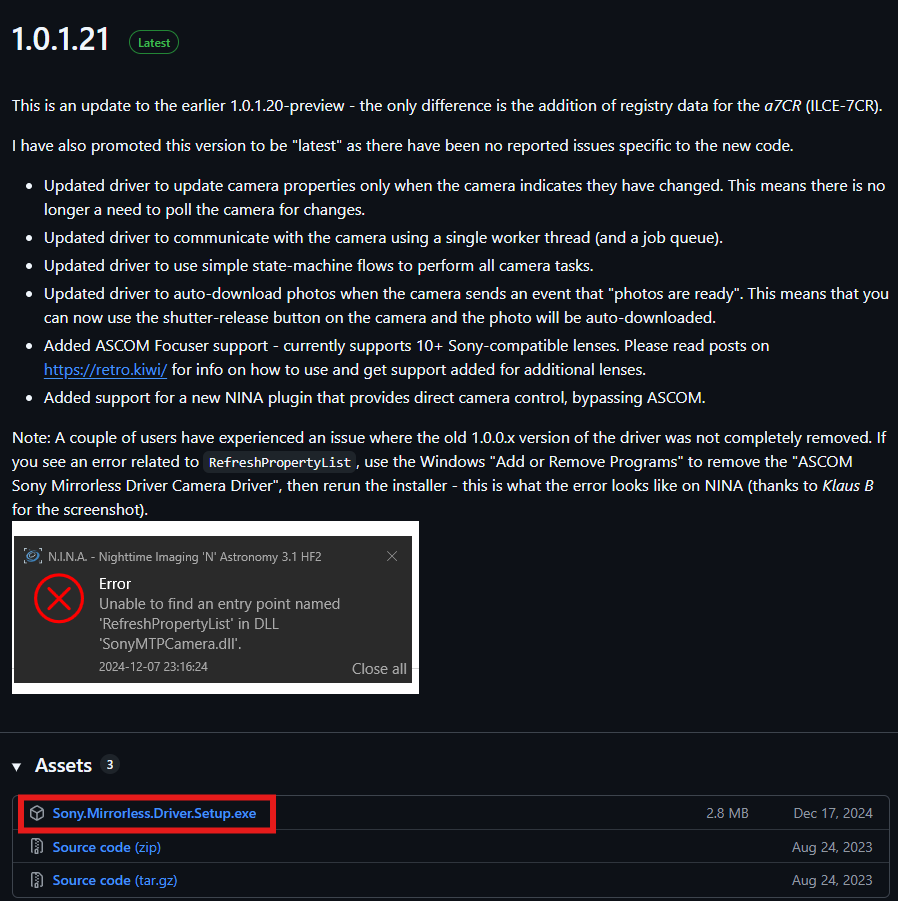Download Source code (zip)
This screenshot has width=898, height=901.
107,847
